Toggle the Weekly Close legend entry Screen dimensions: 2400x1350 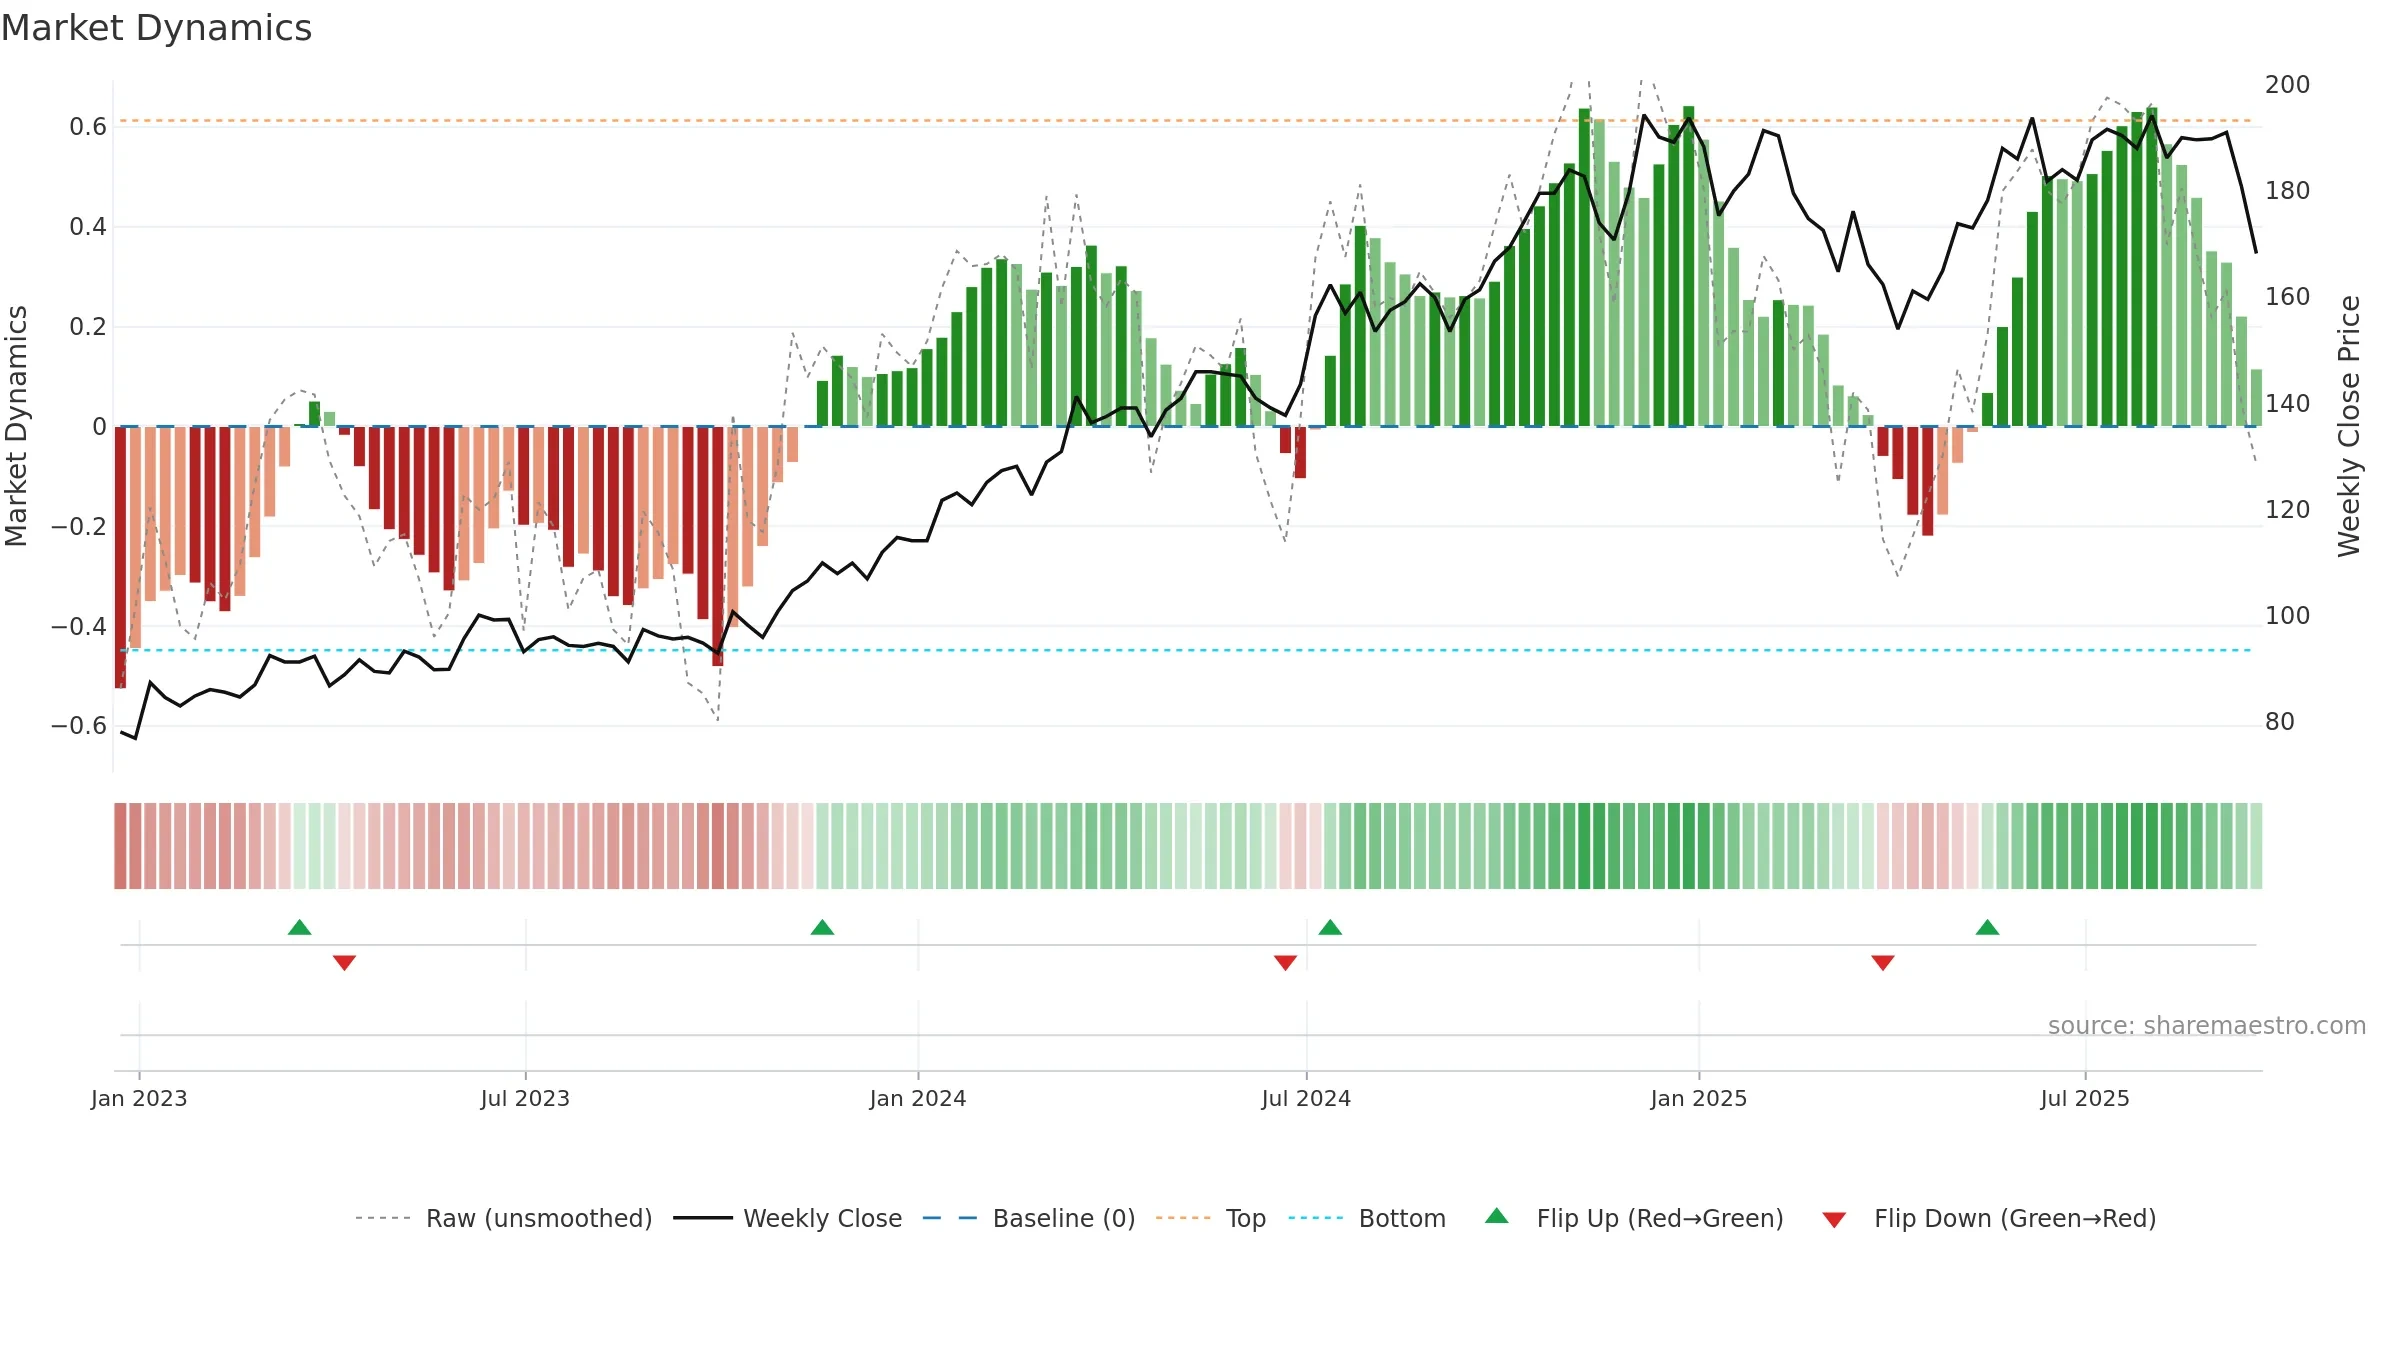(787, 1218)
